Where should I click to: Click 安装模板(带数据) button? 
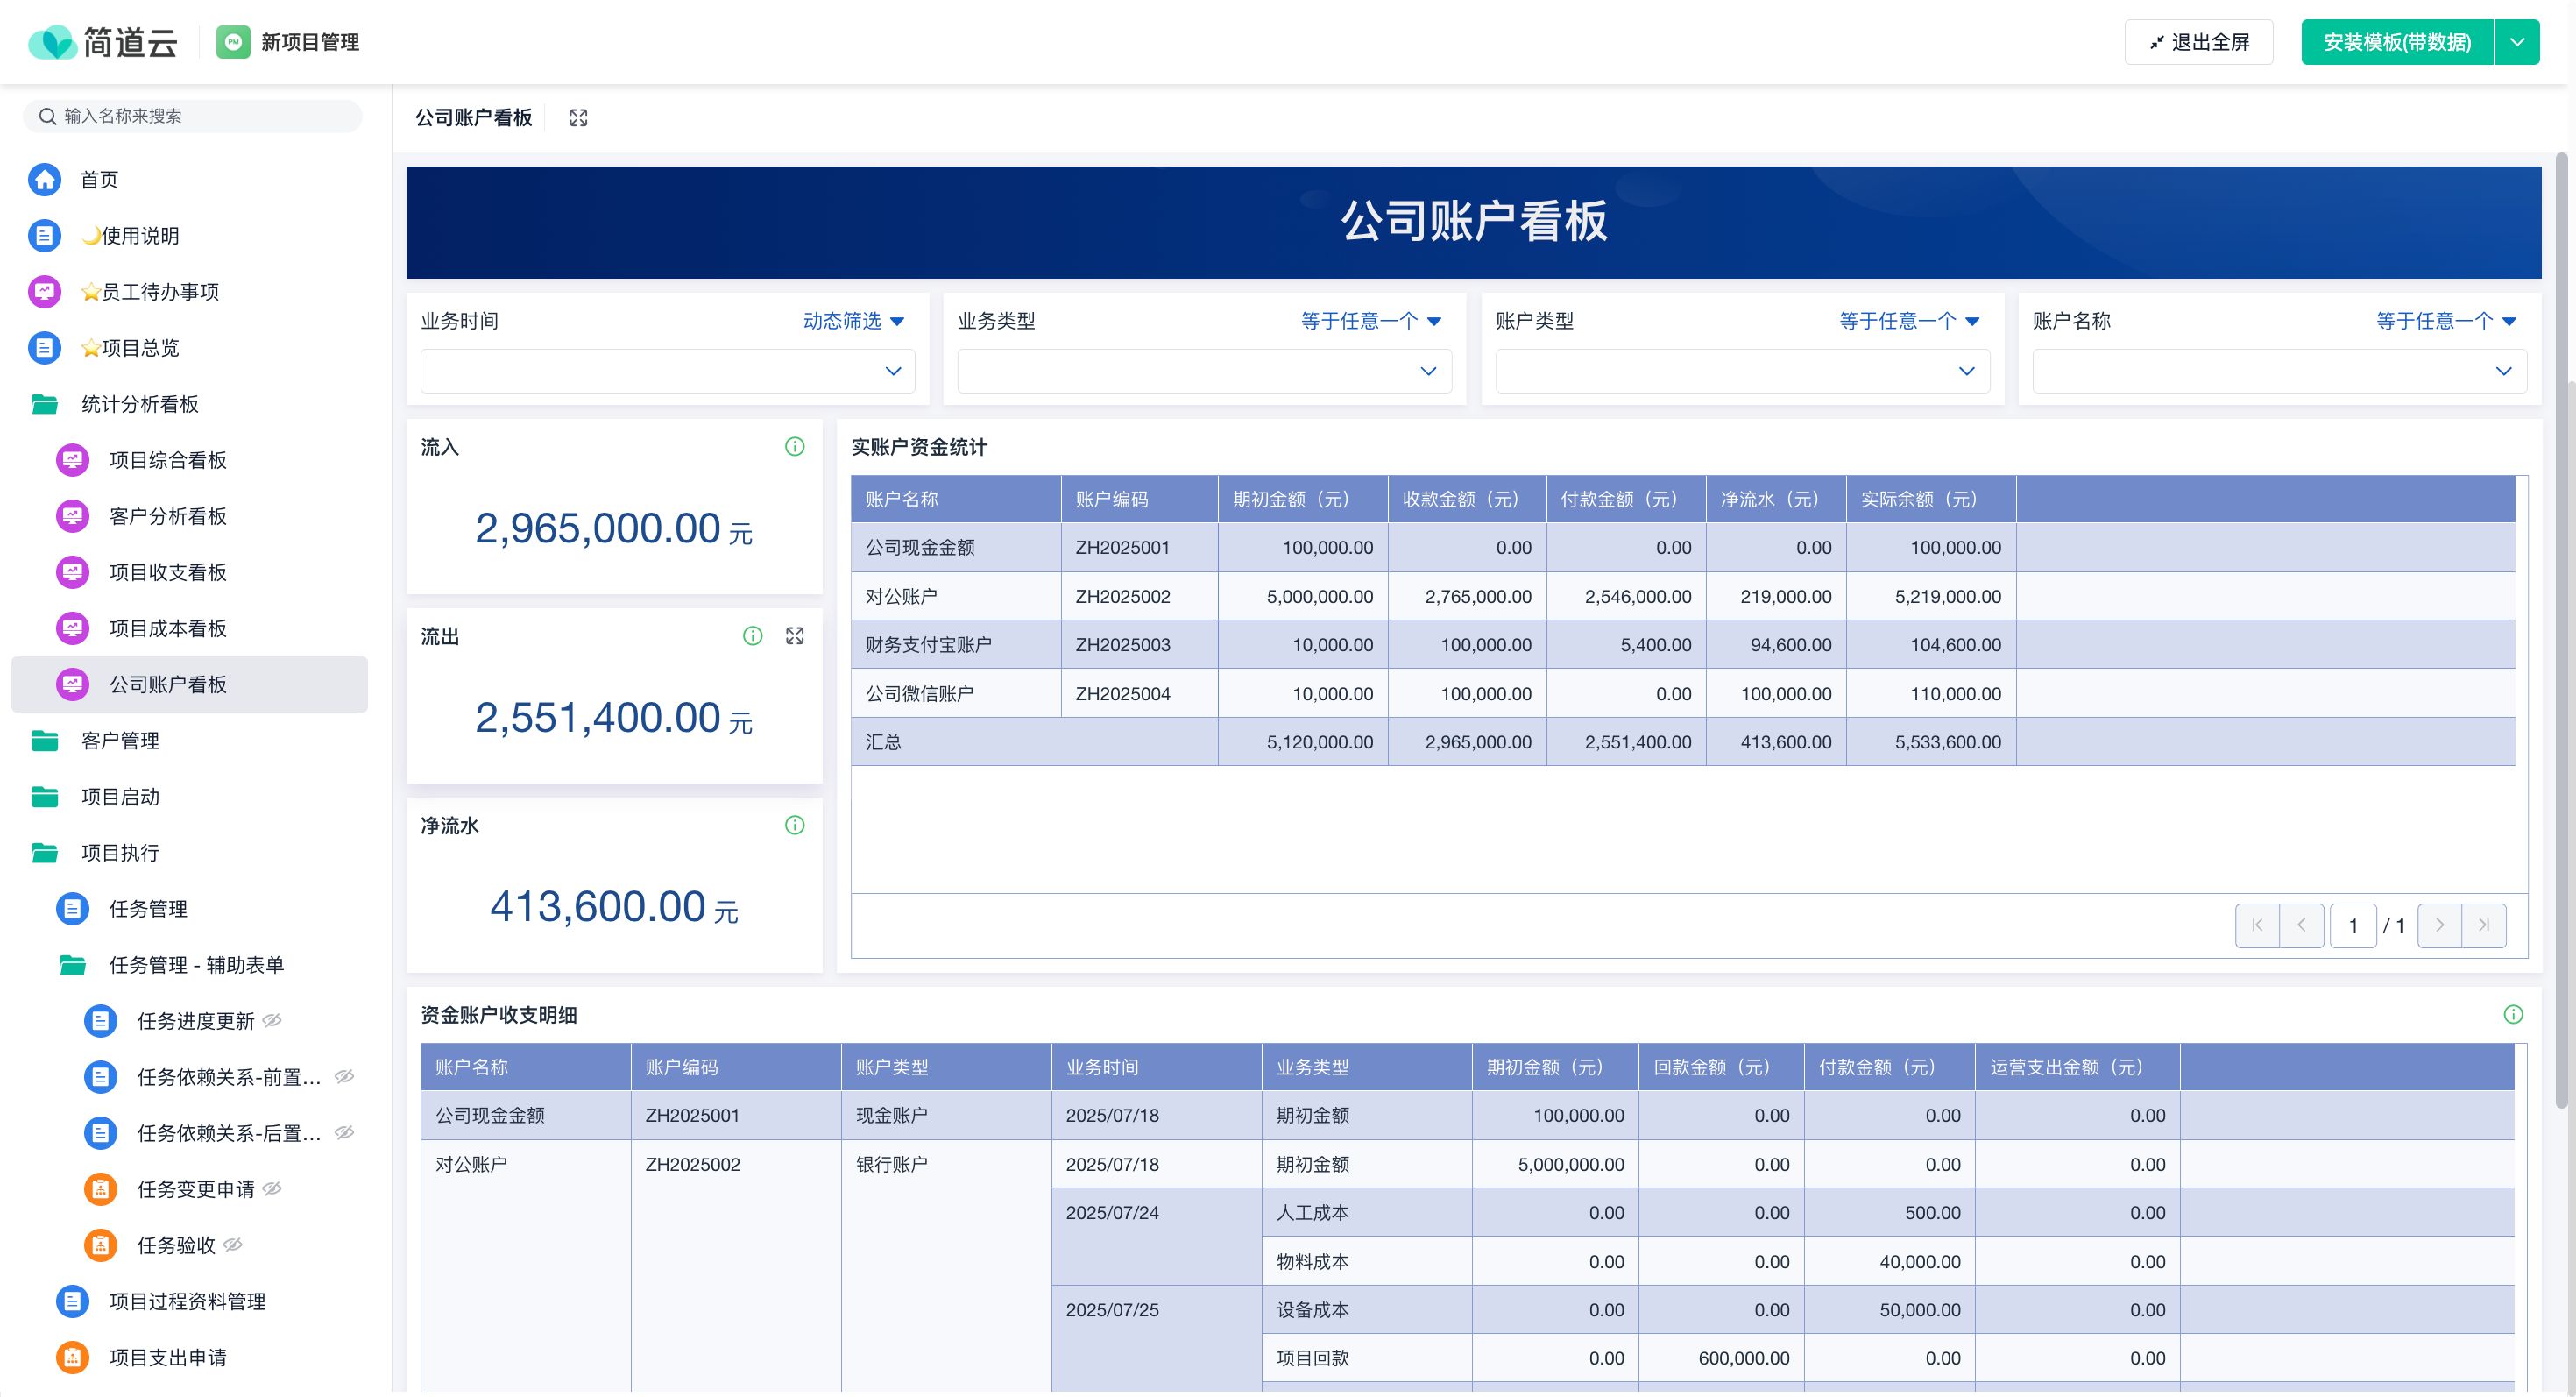click(x=2396, y=42)
